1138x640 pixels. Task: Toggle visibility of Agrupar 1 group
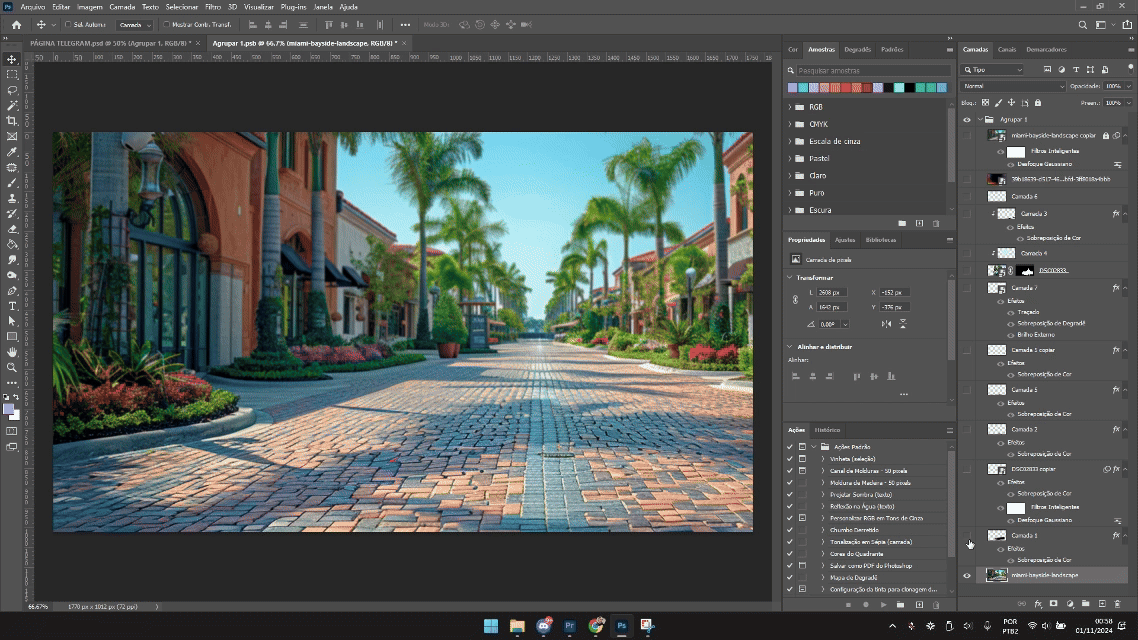(x=967, y=120)
